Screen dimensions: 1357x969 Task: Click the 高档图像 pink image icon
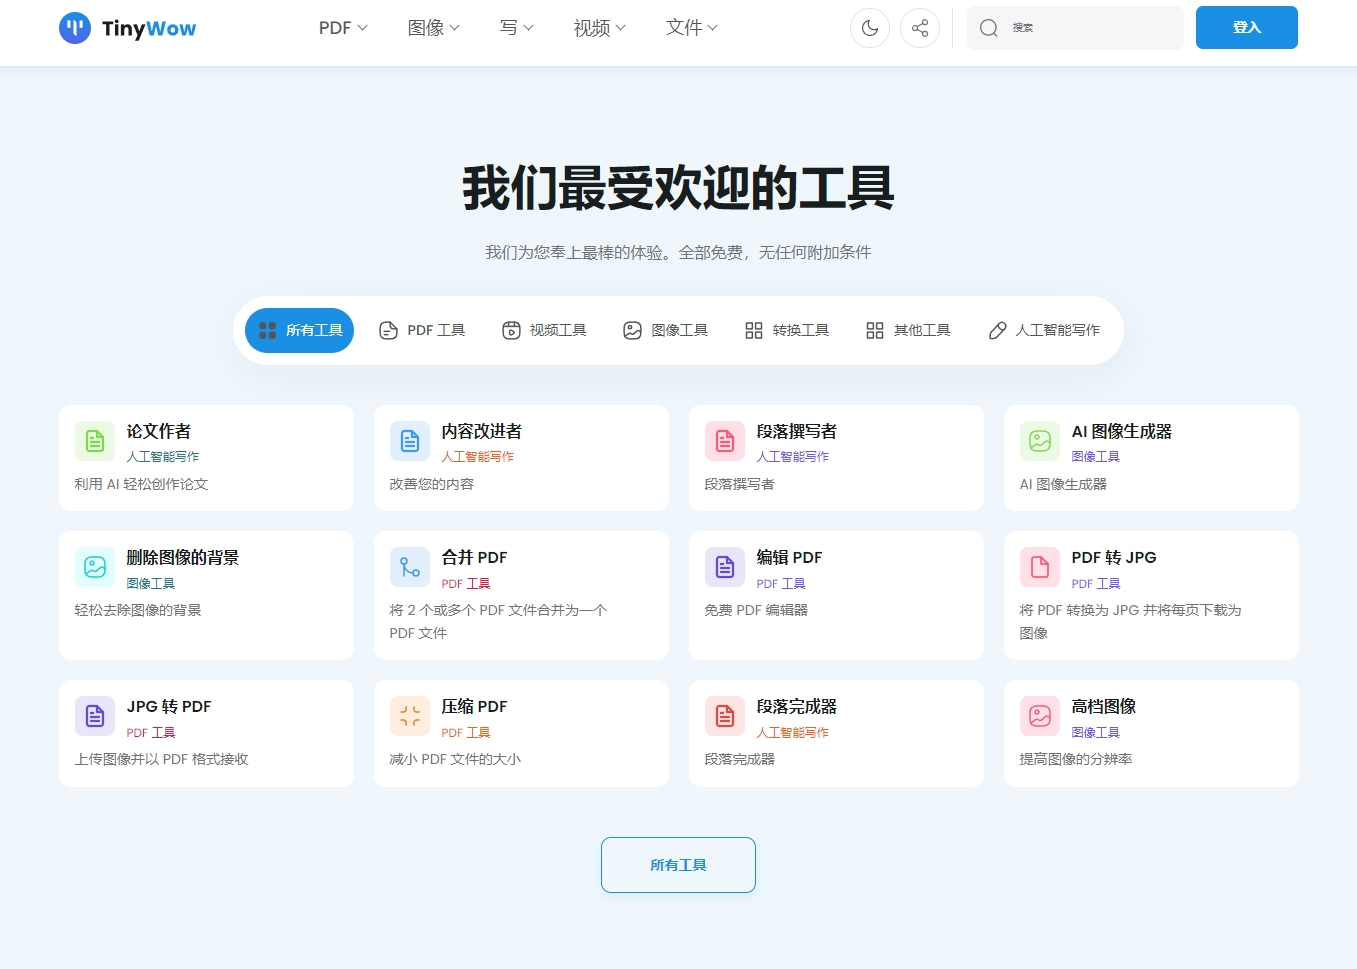(x=1040, y=716)
